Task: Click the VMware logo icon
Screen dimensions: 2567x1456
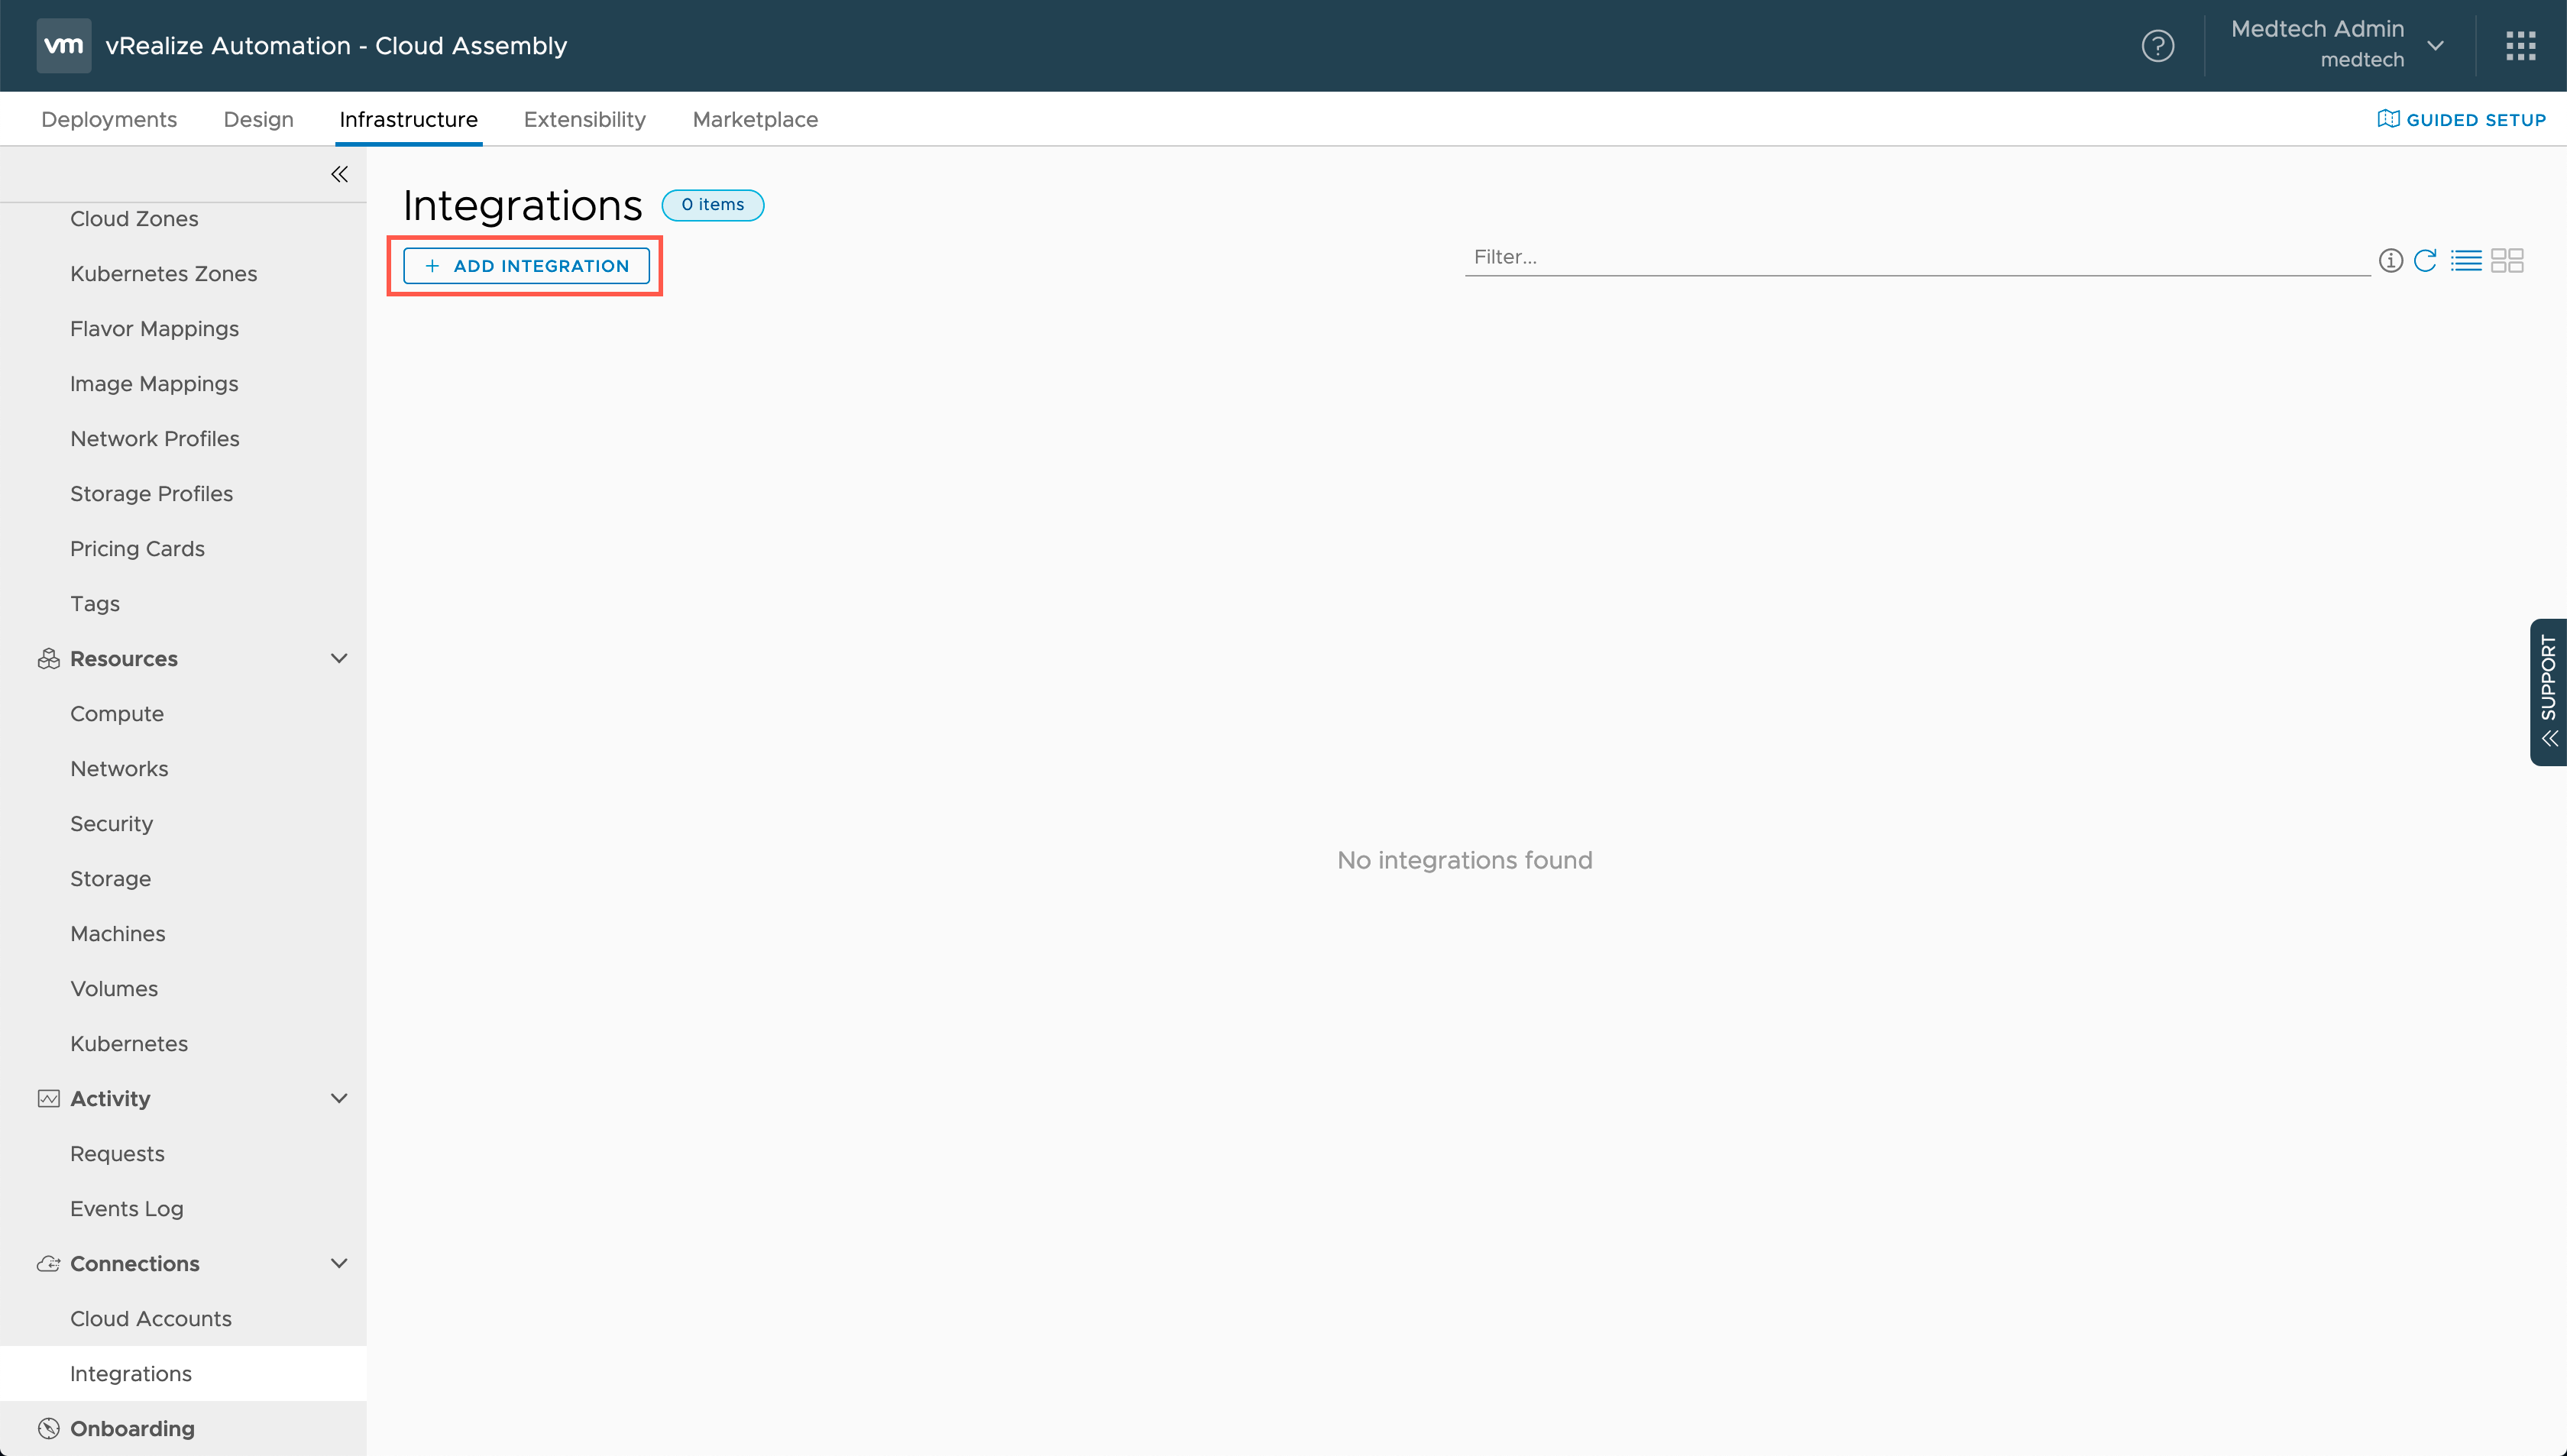Action: click(x=64, y=46)
